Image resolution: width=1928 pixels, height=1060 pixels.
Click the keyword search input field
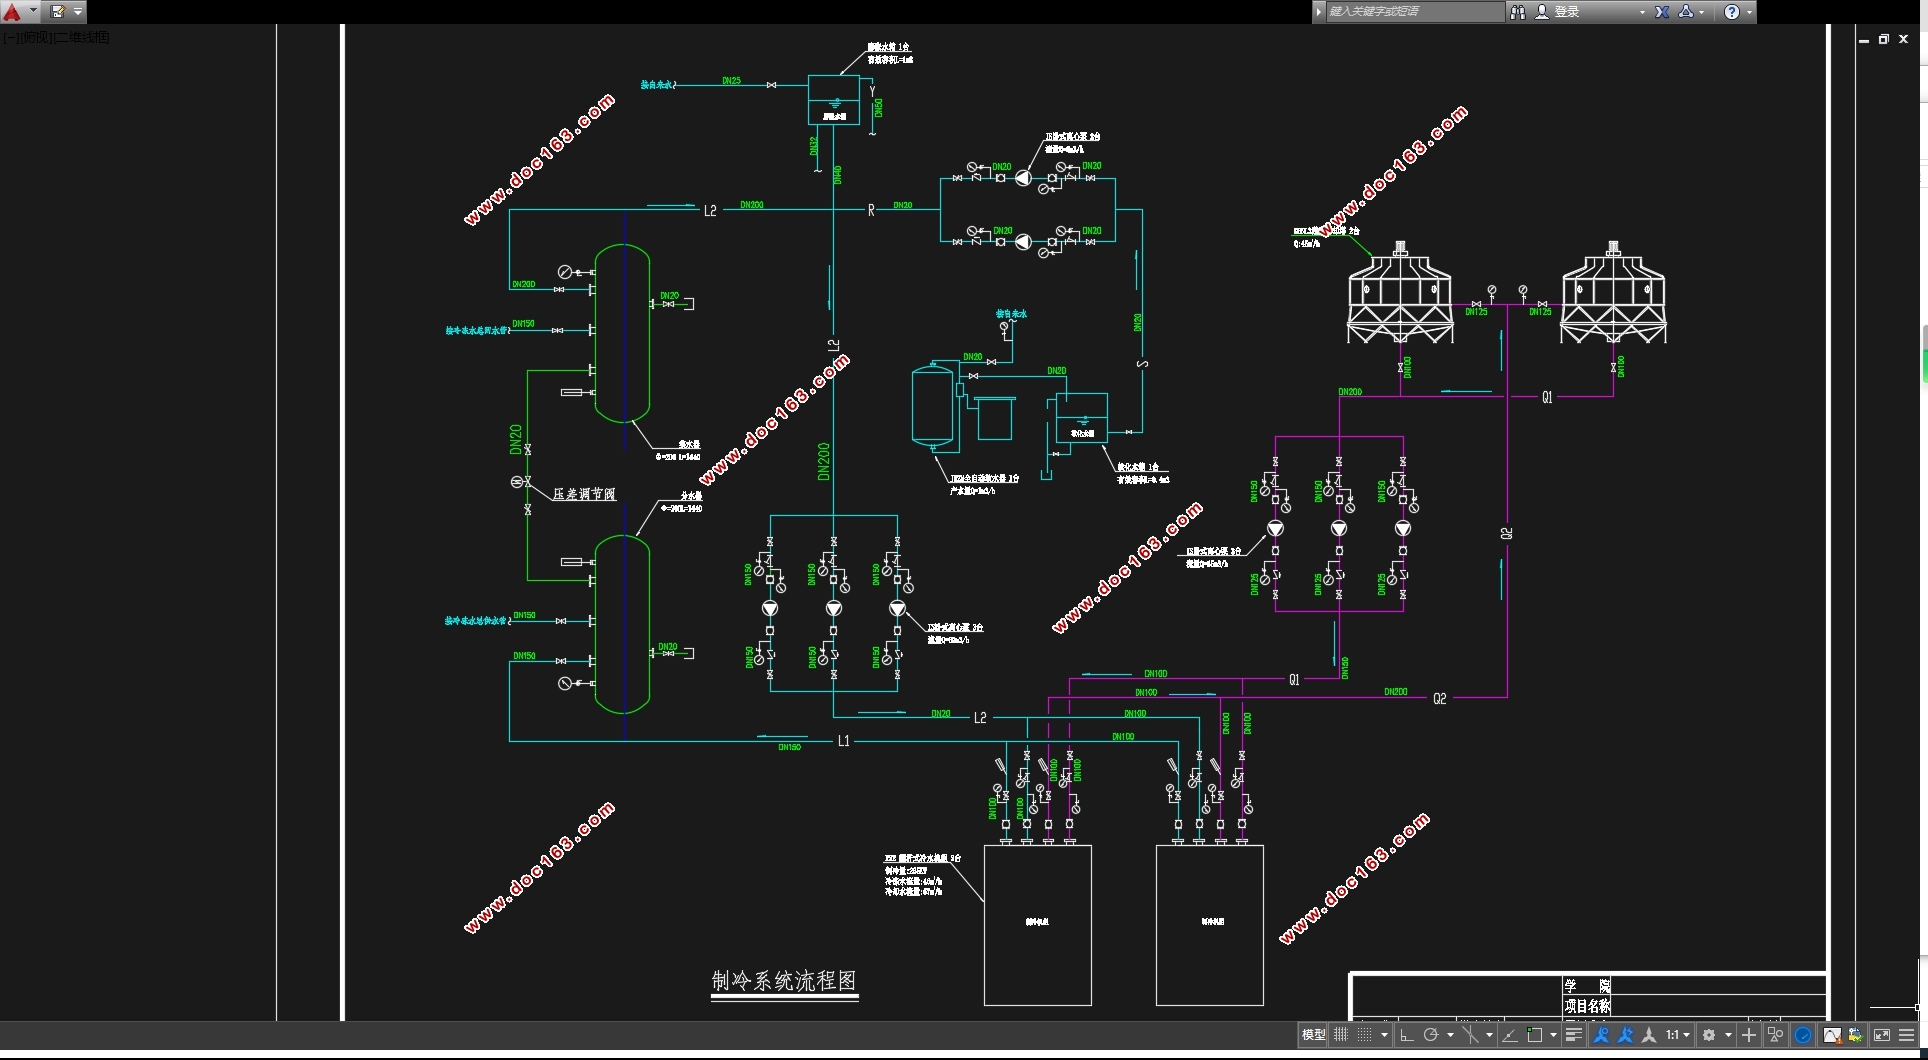click(x=1414, y=12)
